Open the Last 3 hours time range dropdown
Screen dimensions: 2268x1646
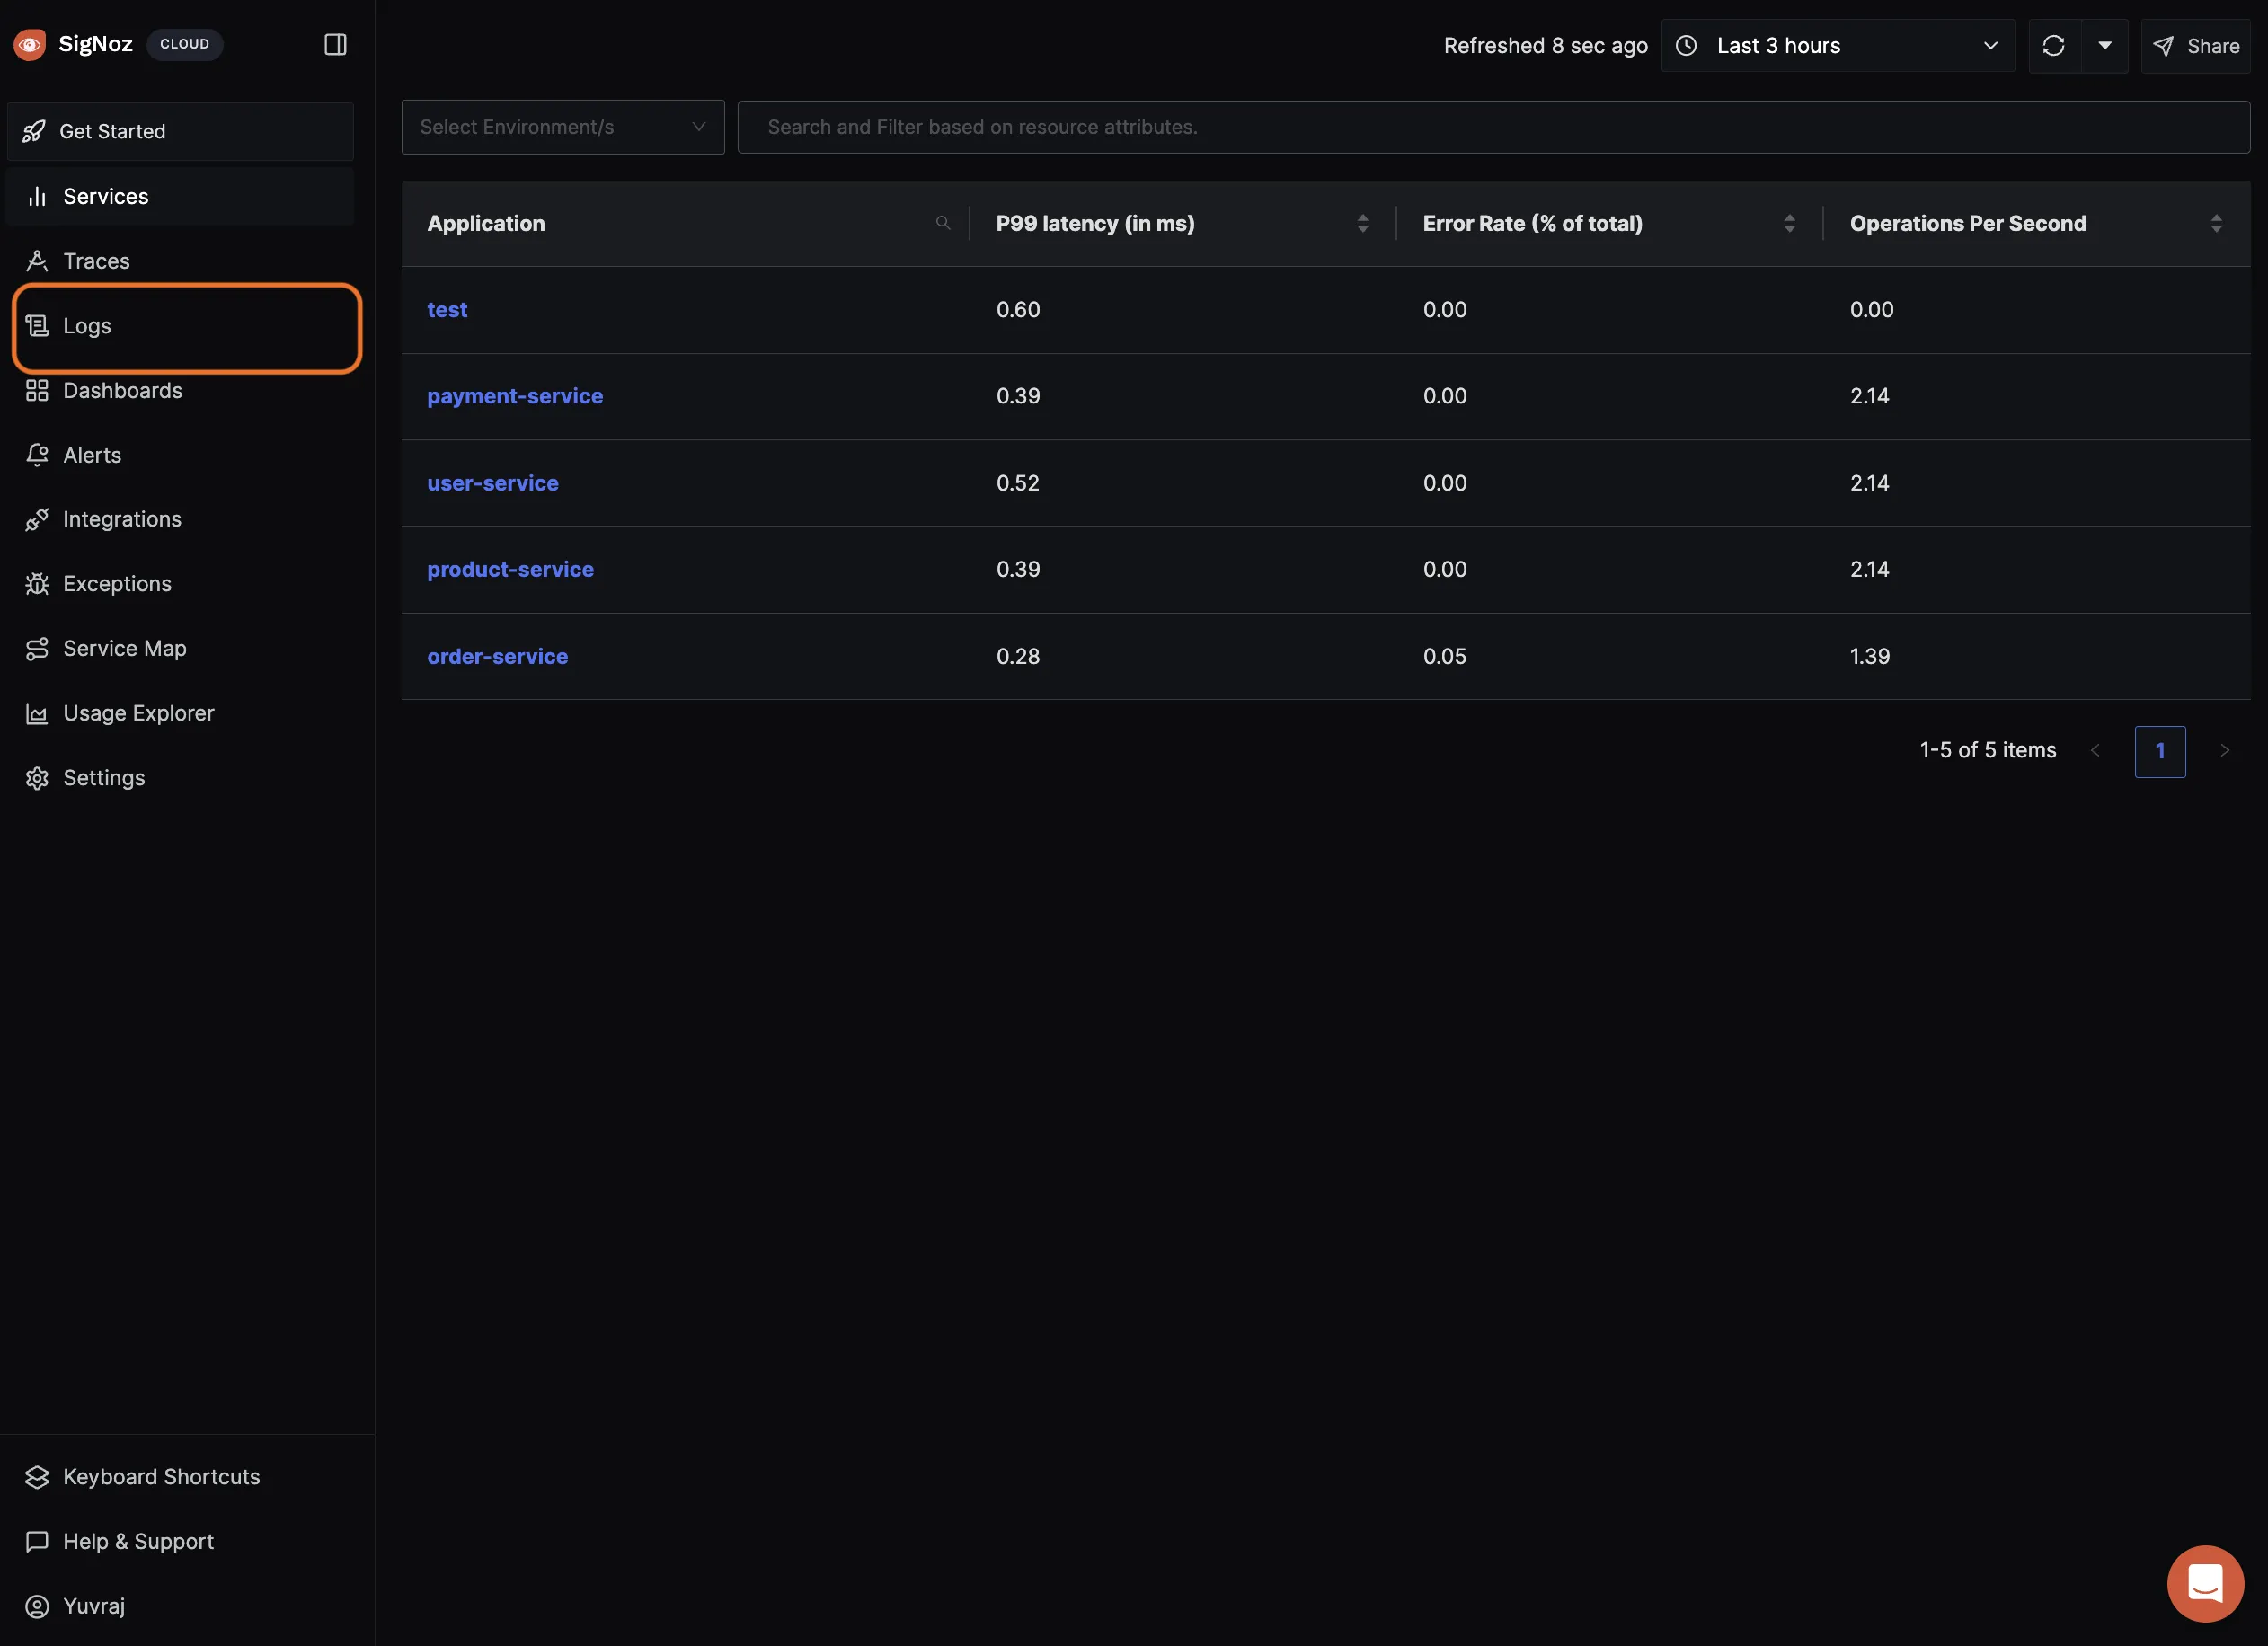point(1837,46)
